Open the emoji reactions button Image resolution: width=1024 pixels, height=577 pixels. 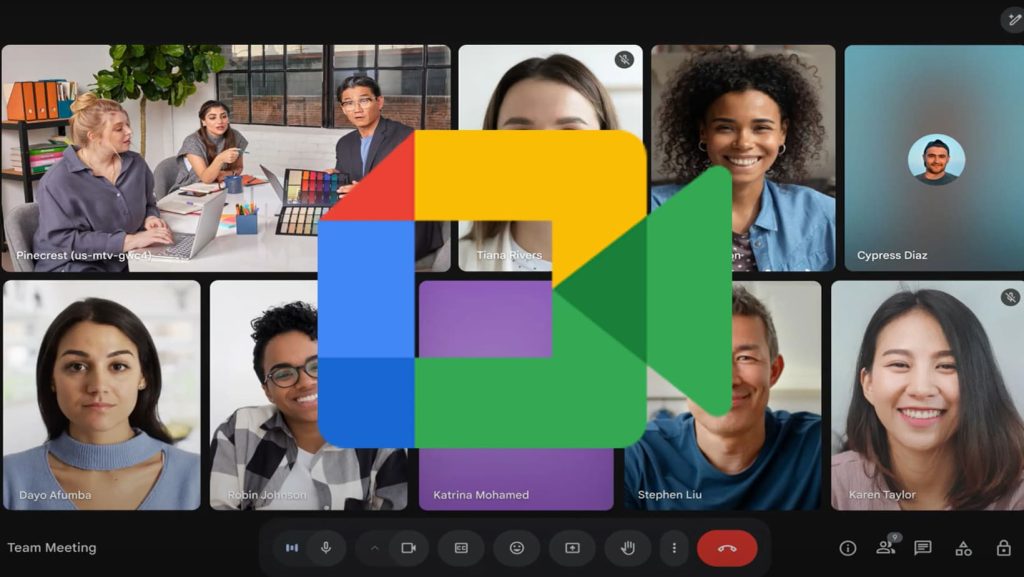[517, 548]
